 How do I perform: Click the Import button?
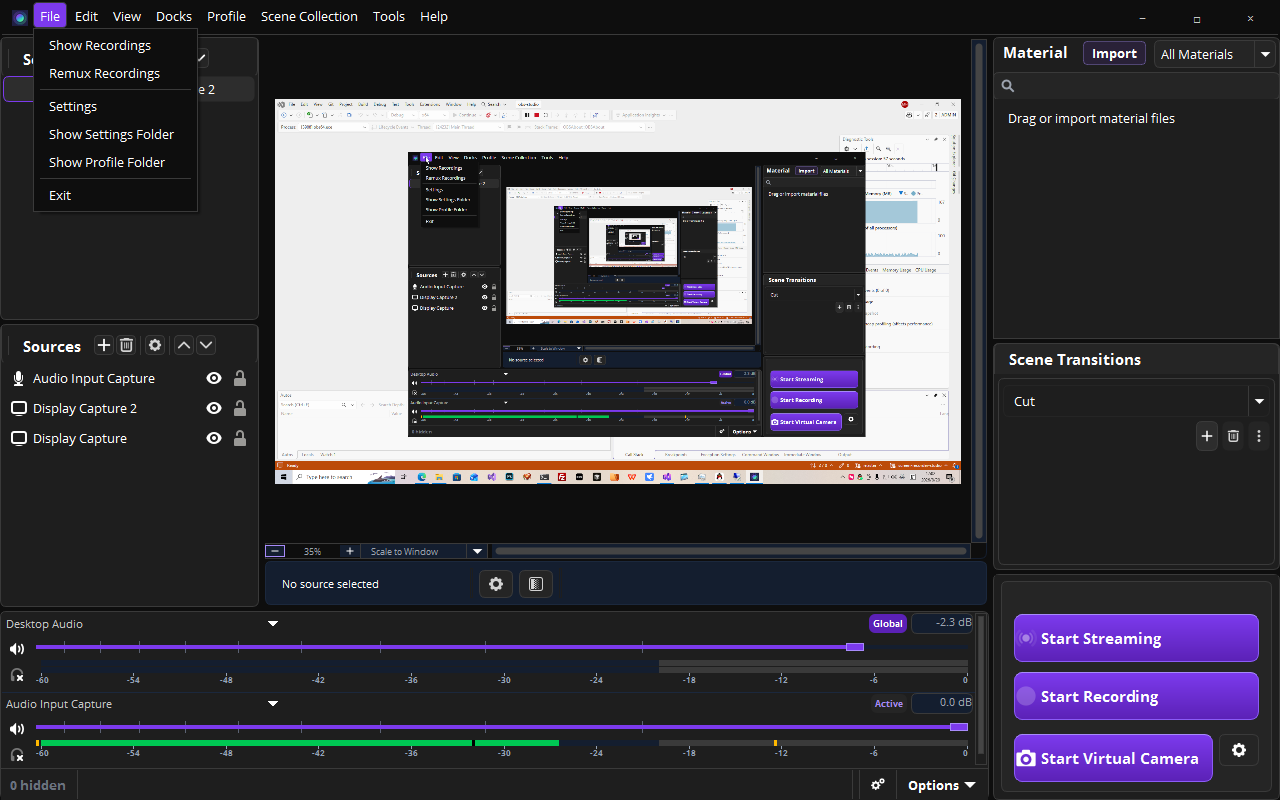pyautogui.click(x=1114, y=54)
